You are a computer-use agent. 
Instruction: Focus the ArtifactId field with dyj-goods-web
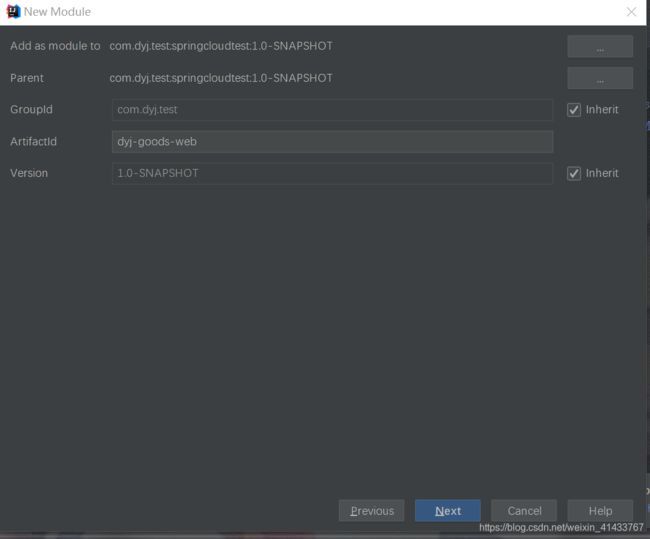(332, 142)
